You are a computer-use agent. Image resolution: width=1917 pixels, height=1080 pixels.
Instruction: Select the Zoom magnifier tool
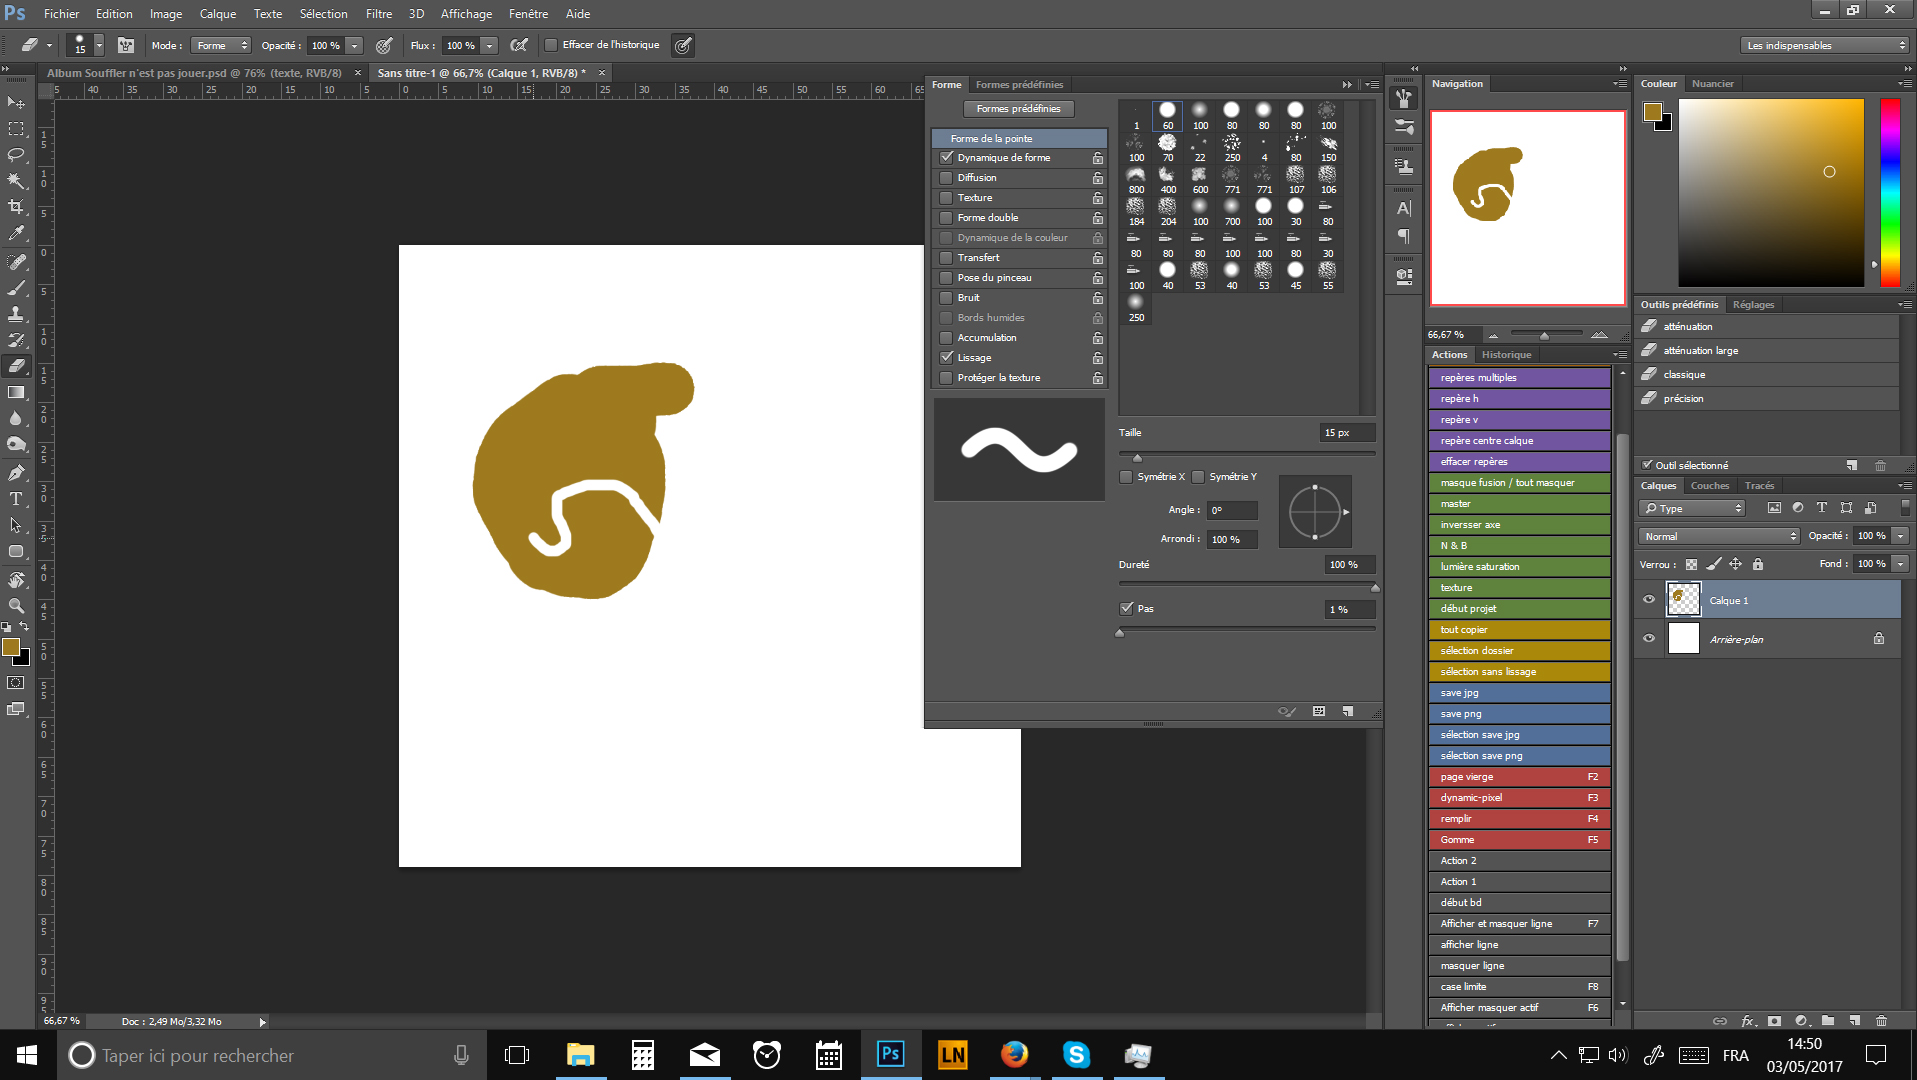16,606
